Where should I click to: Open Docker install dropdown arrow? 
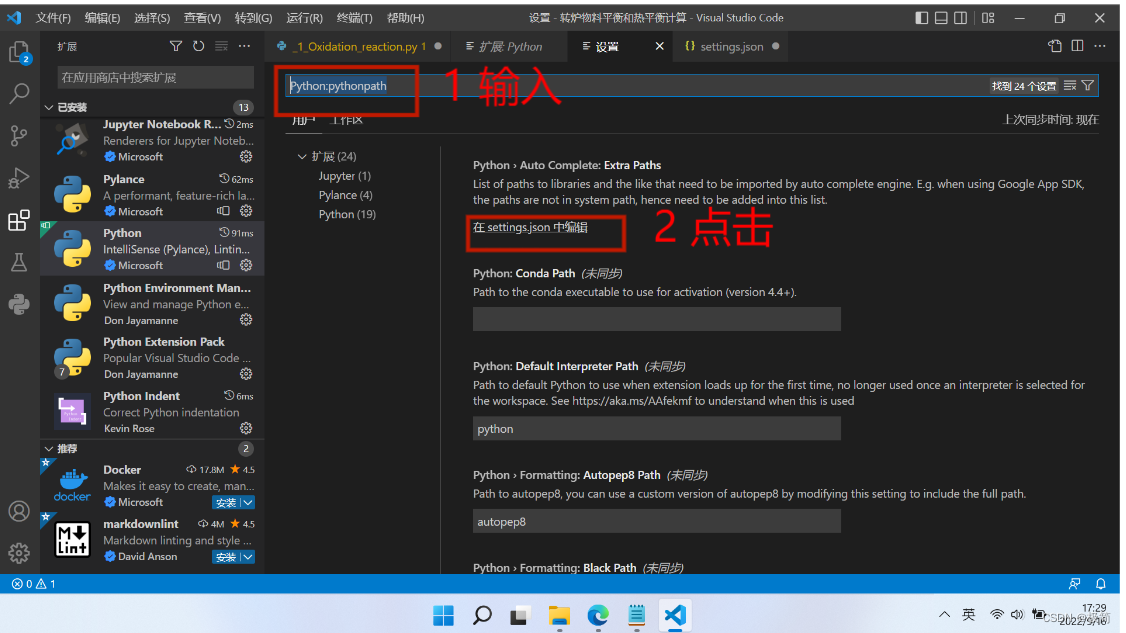point(248,502)
